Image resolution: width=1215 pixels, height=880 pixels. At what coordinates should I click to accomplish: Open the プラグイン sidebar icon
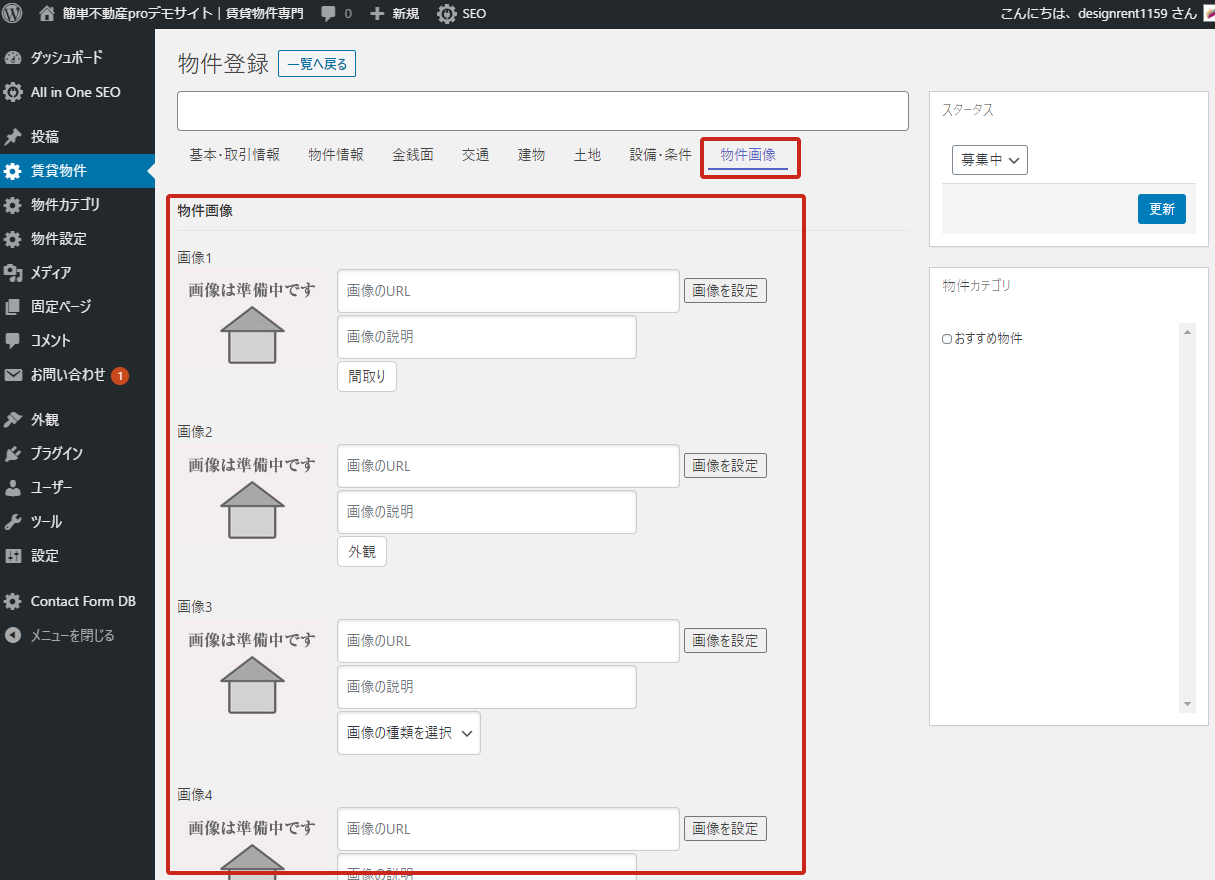pyautogui.click(x=13, y=454)
